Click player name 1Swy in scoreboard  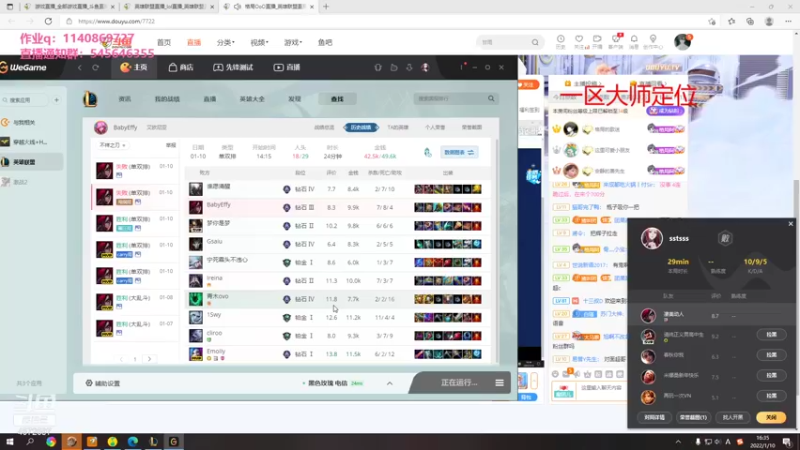pyautogui.click(x=214, y=315)
